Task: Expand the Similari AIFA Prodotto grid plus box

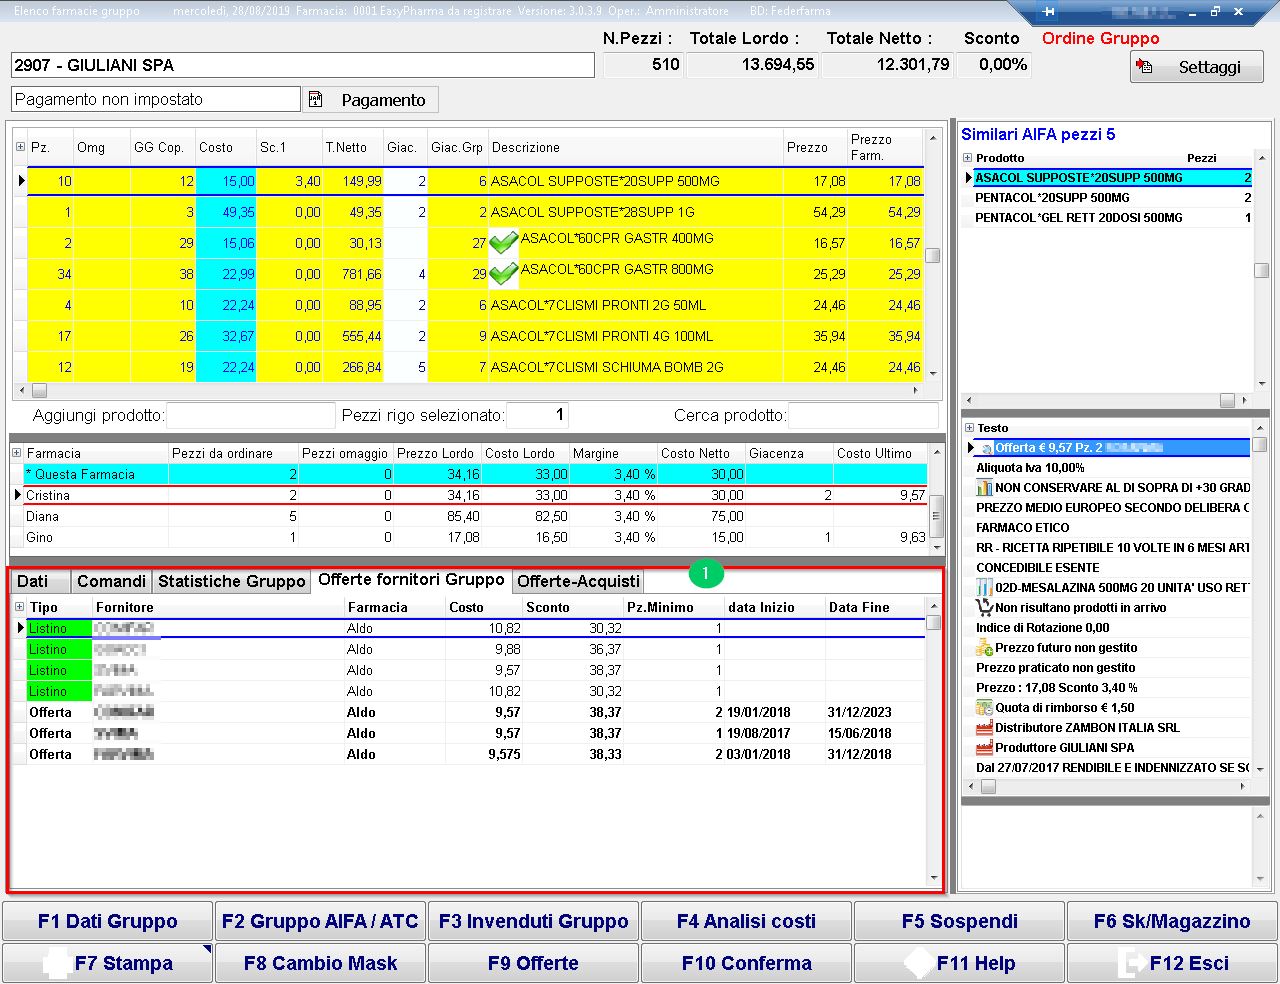Action: tap(967, 158)
